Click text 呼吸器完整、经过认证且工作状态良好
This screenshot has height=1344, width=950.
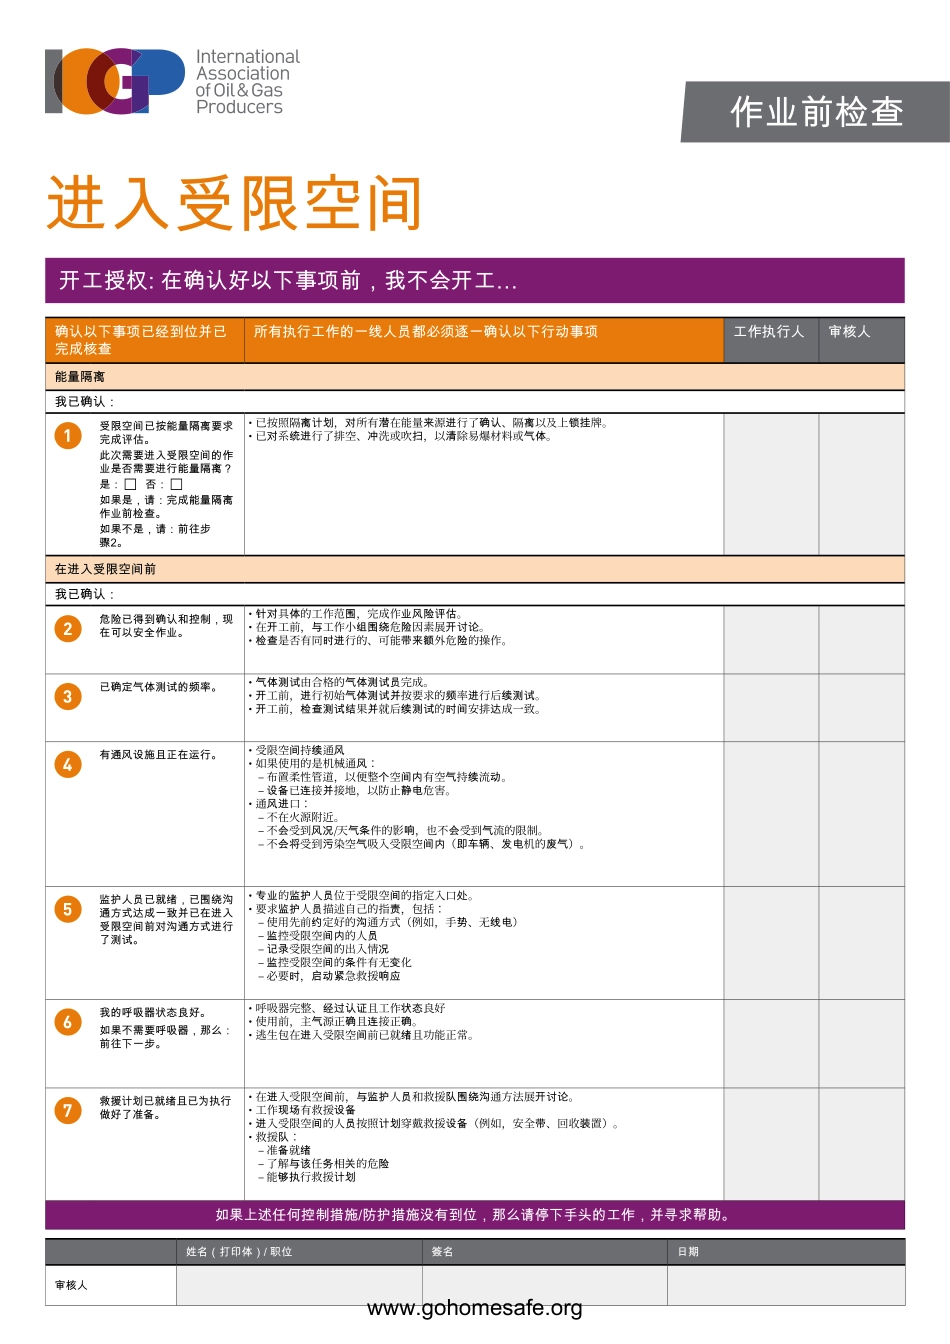350,1008
